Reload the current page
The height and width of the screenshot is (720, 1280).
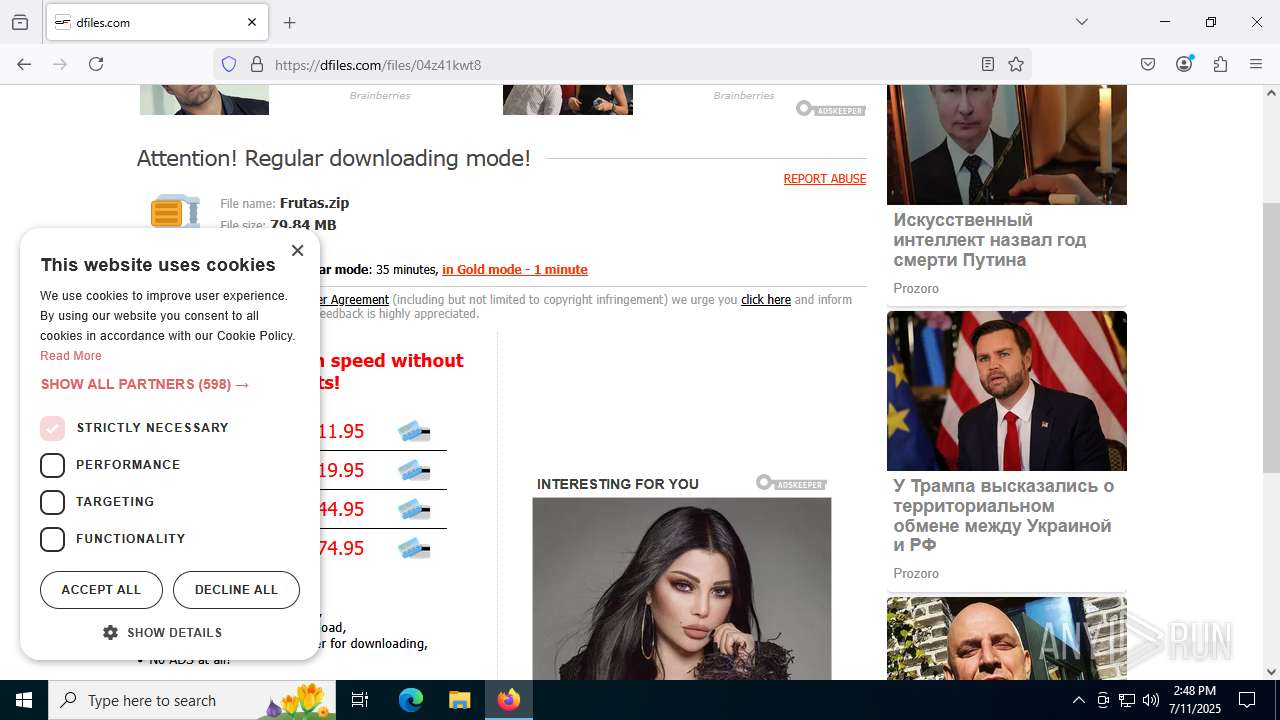point(96,64)
